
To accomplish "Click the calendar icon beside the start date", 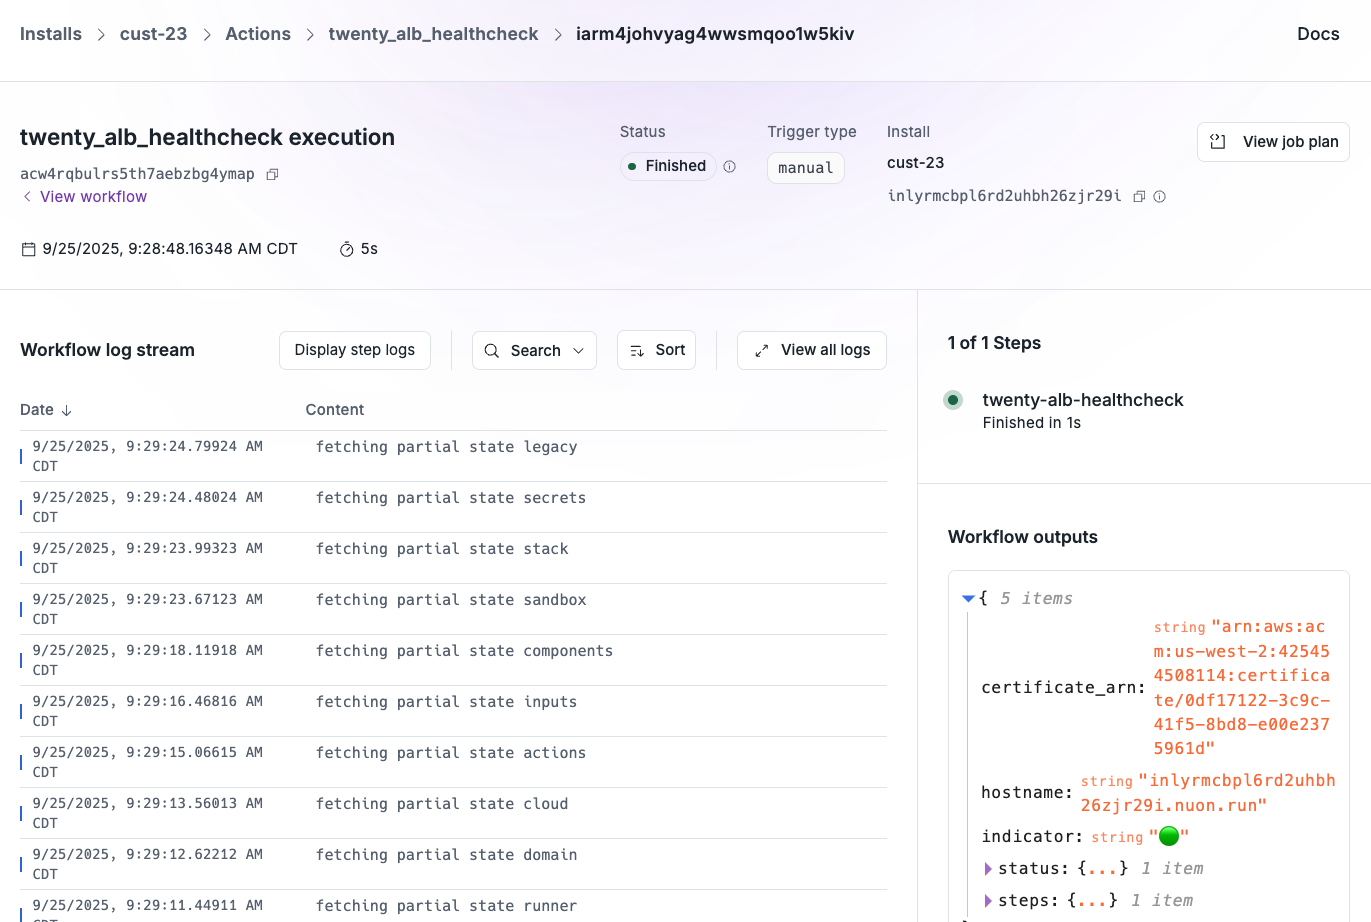I will coord(29,249).
